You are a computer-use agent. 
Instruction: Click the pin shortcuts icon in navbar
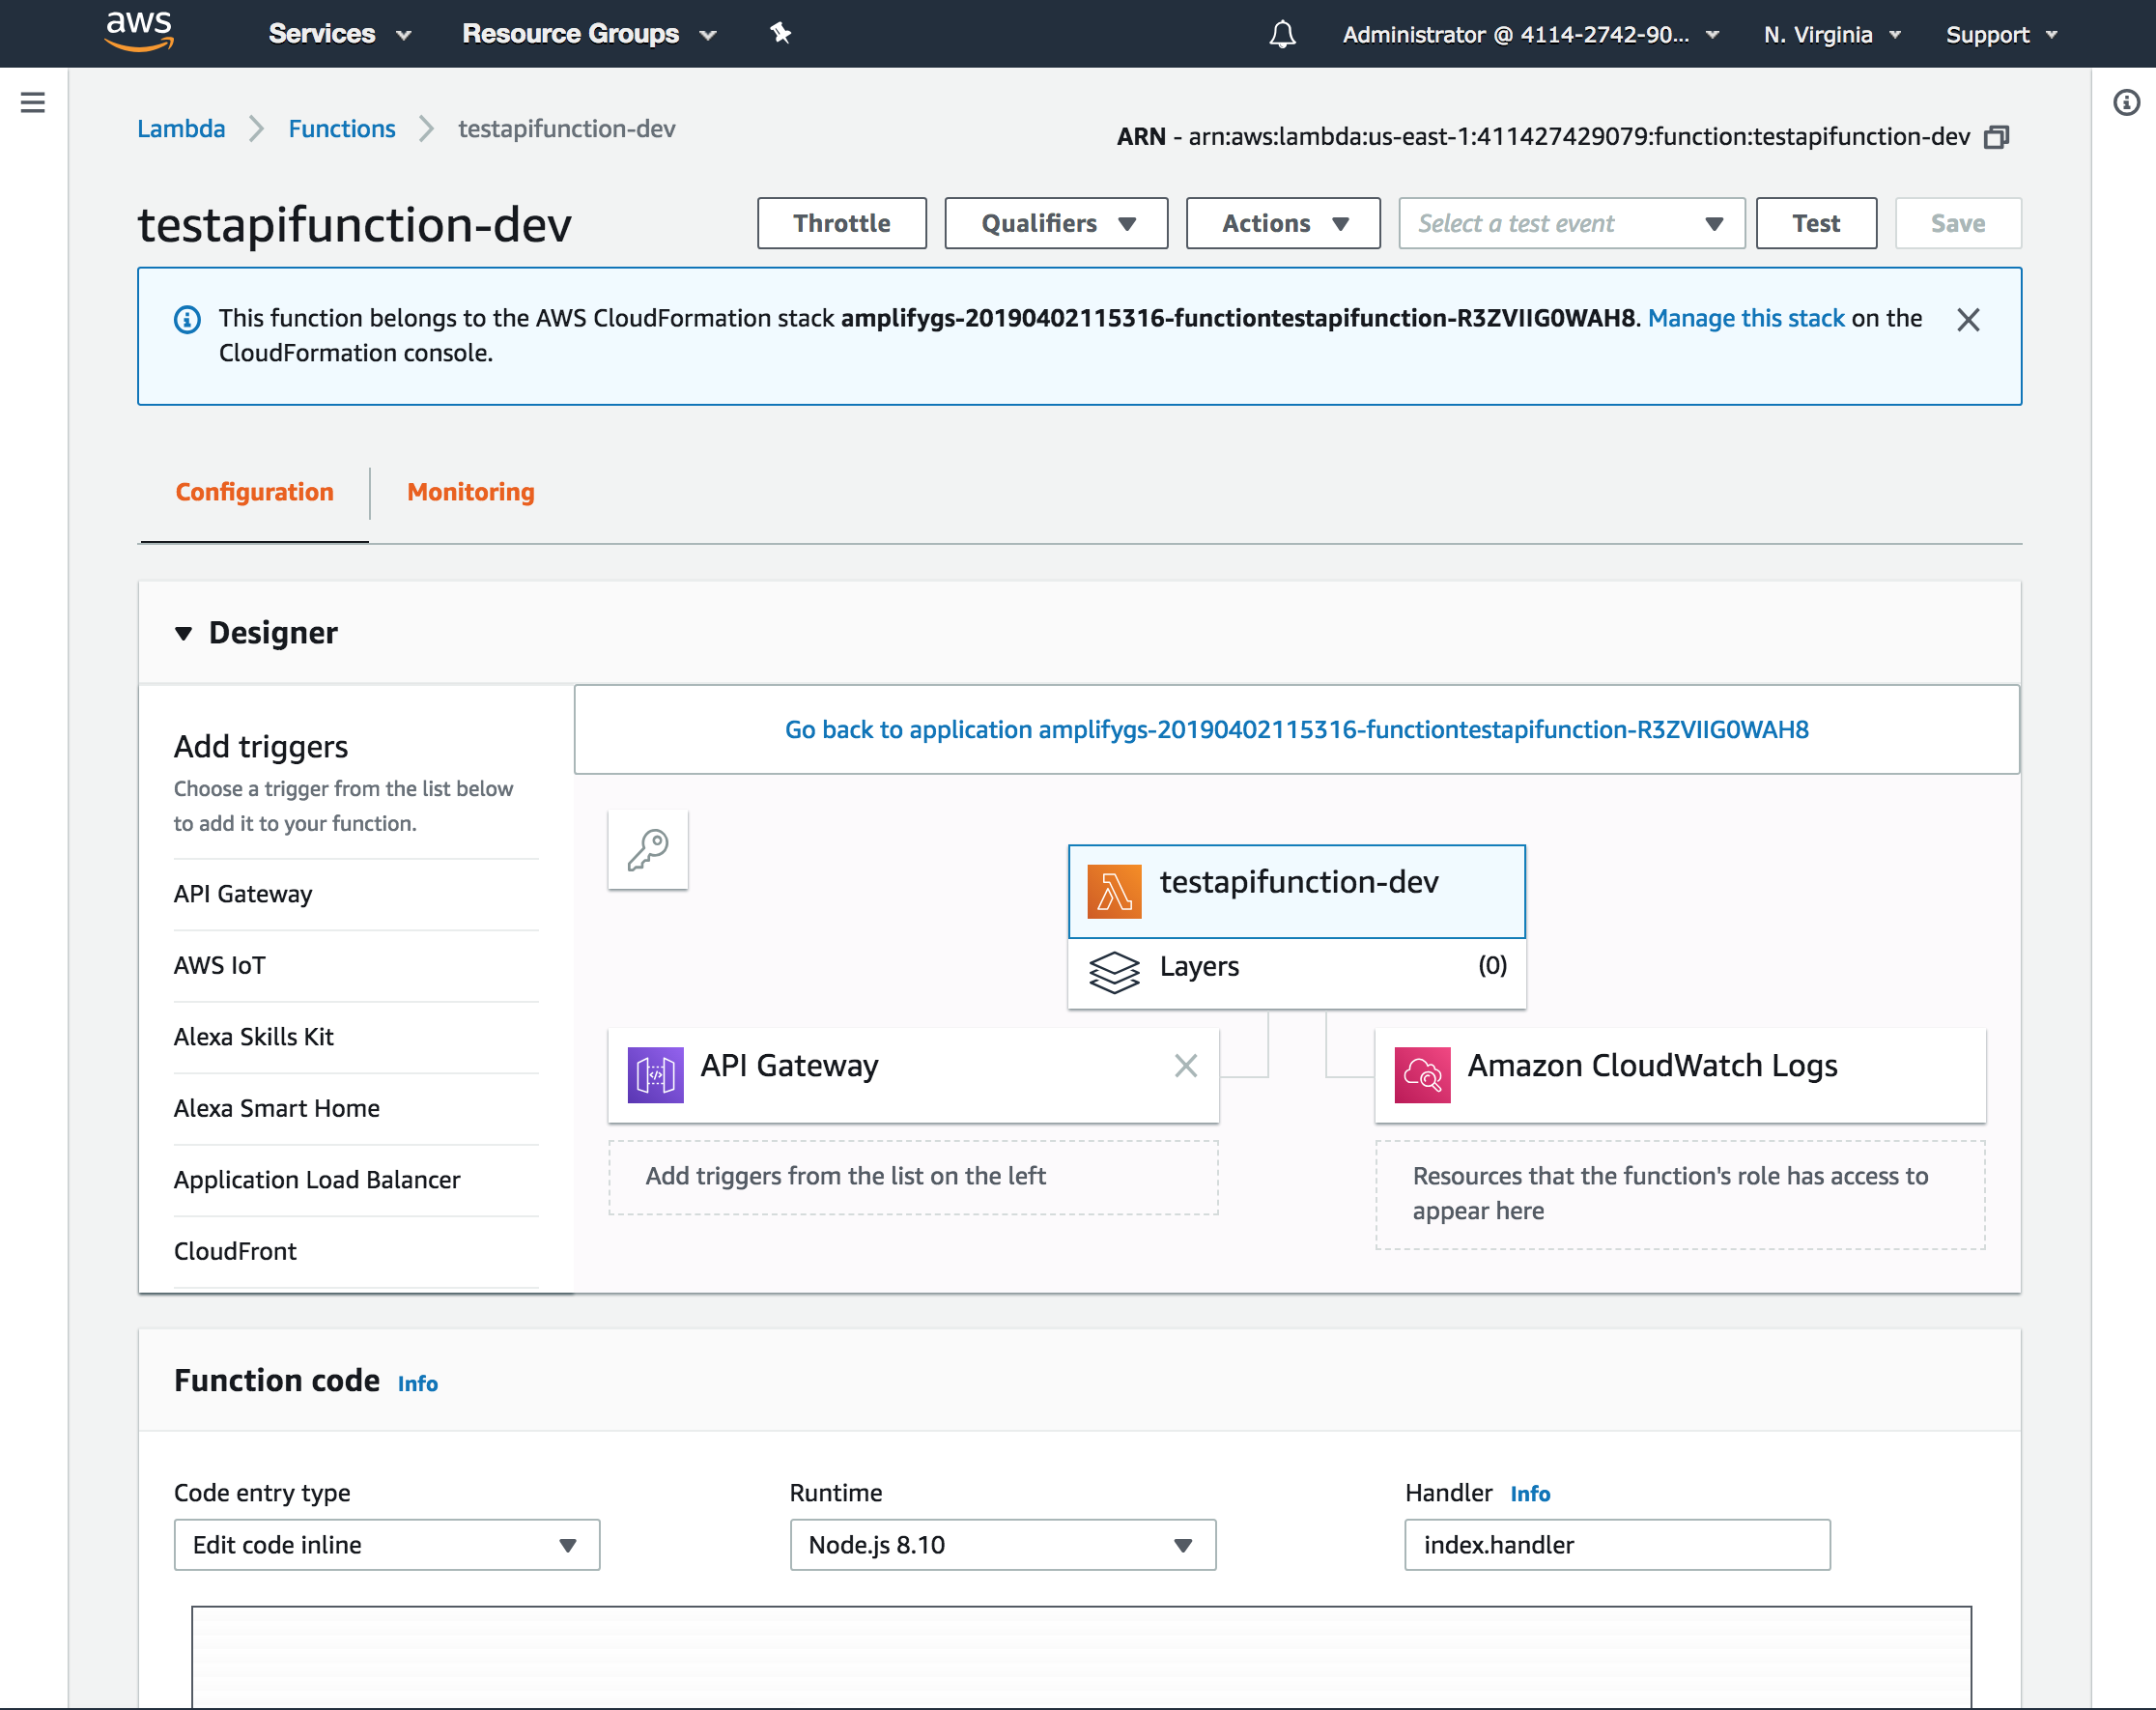780,34
